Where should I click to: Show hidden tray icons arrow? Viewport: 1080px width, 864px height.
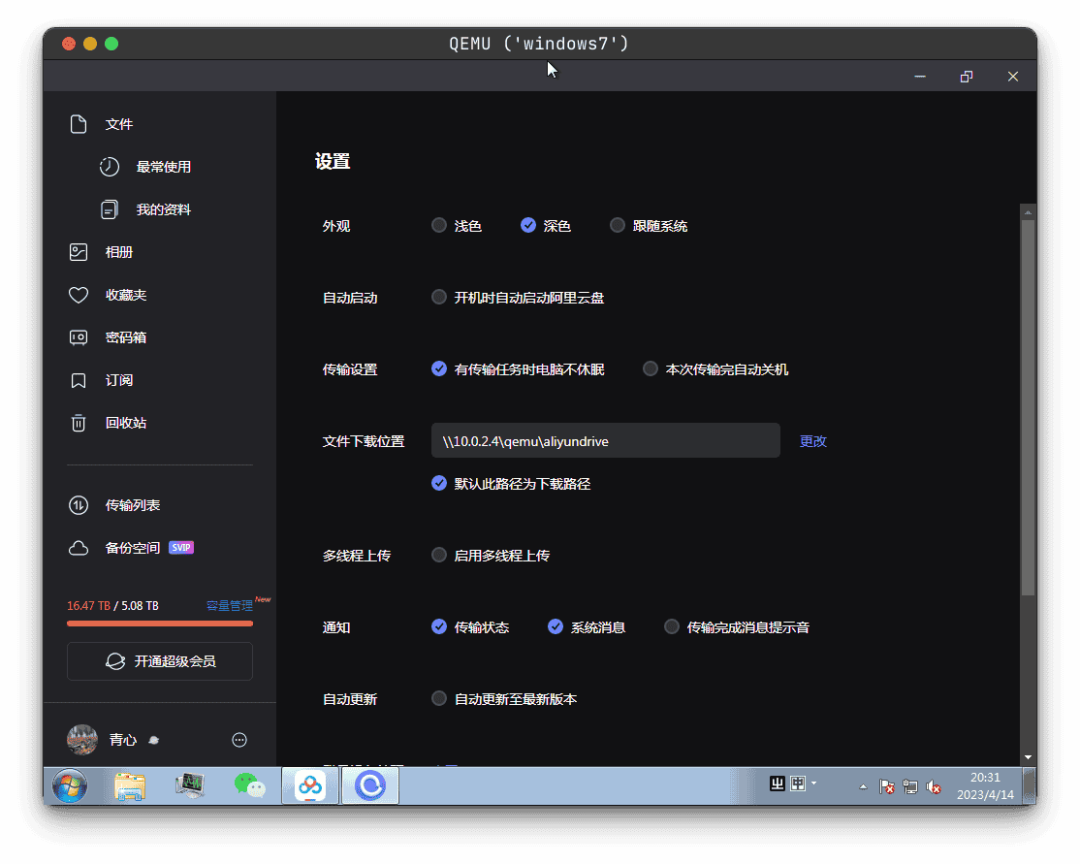coord(863,786)
